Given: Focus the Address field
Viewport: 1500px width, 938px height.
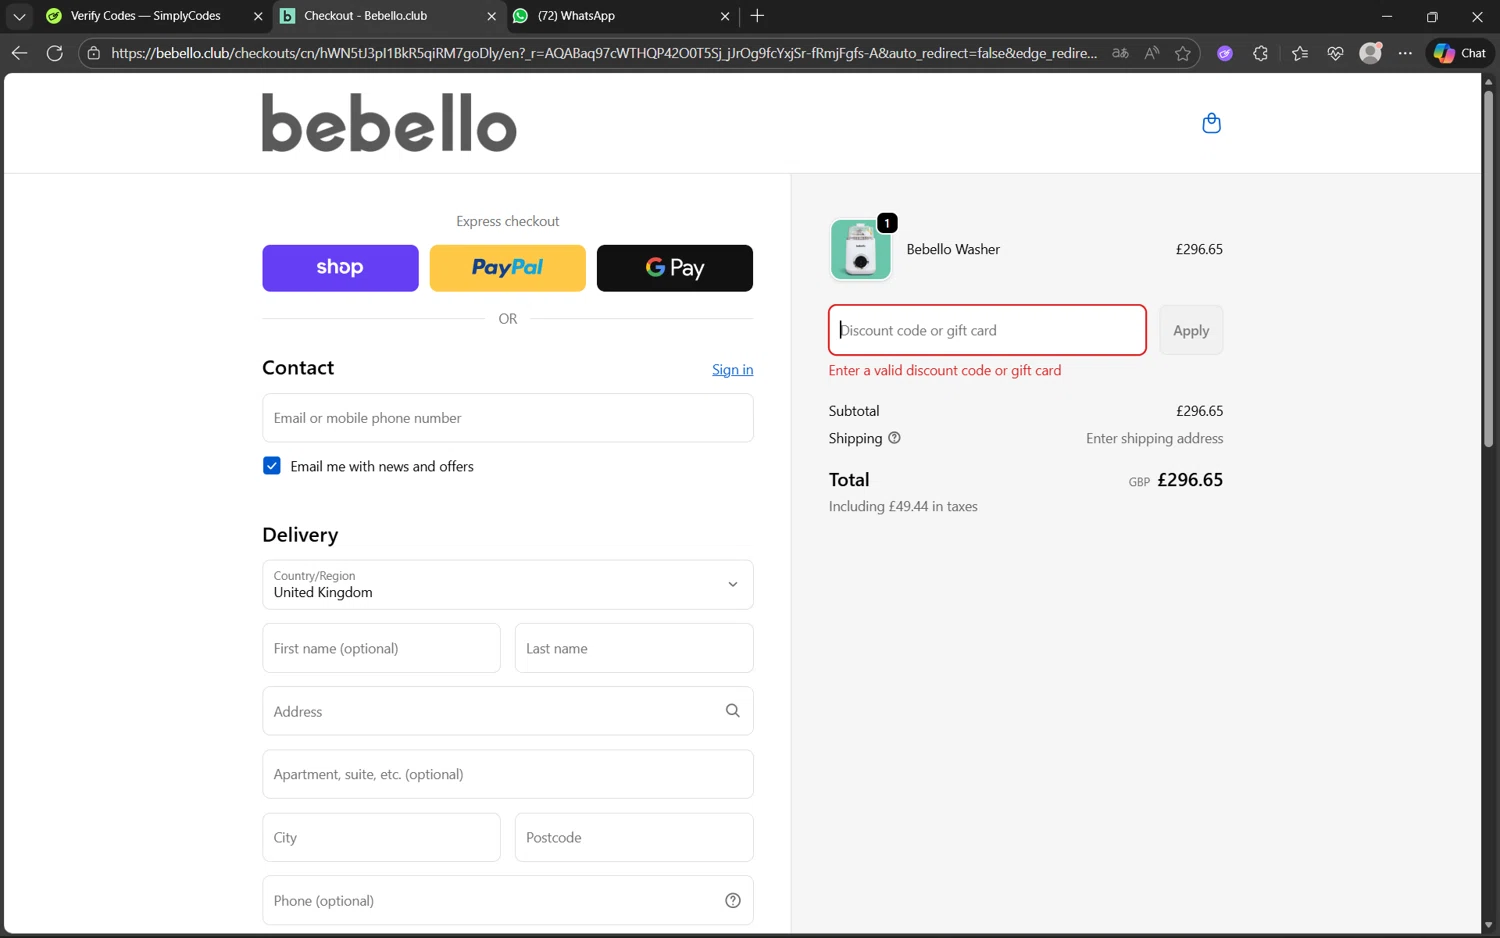Looking at the screenshot, I should point(507,711).
